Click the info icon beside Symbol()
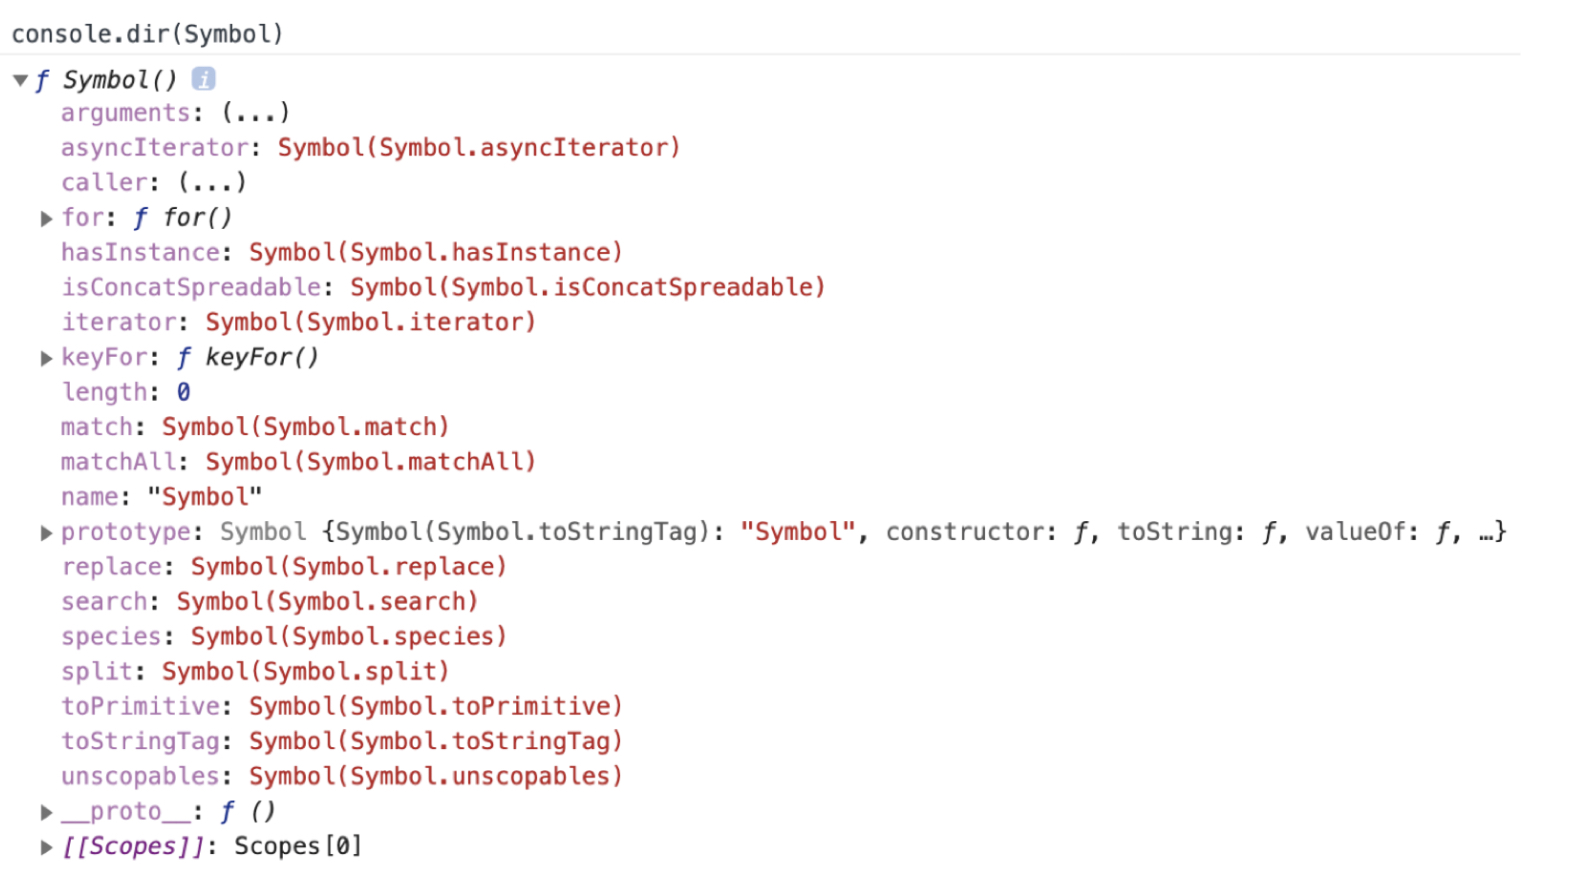 (x=203, y=79)
